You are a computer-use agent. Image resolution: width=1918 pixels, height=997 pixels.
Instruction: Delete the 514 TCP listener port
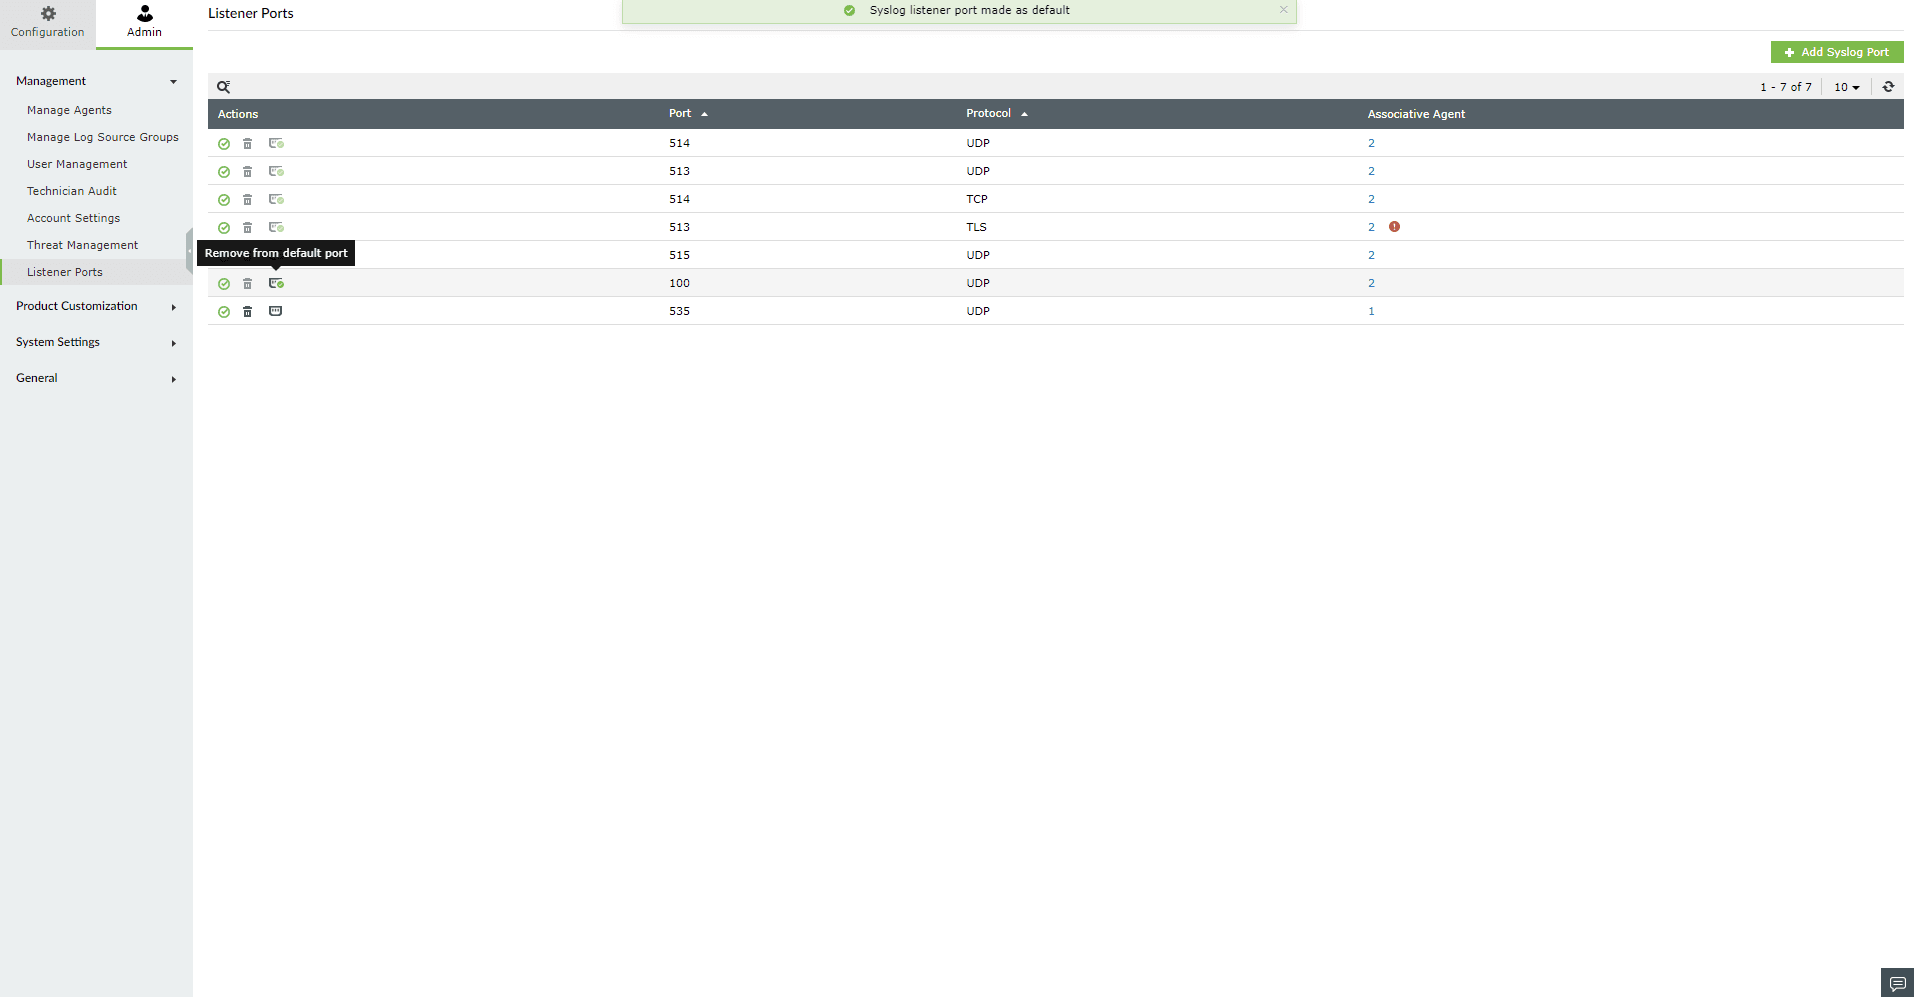pos(248,200)
